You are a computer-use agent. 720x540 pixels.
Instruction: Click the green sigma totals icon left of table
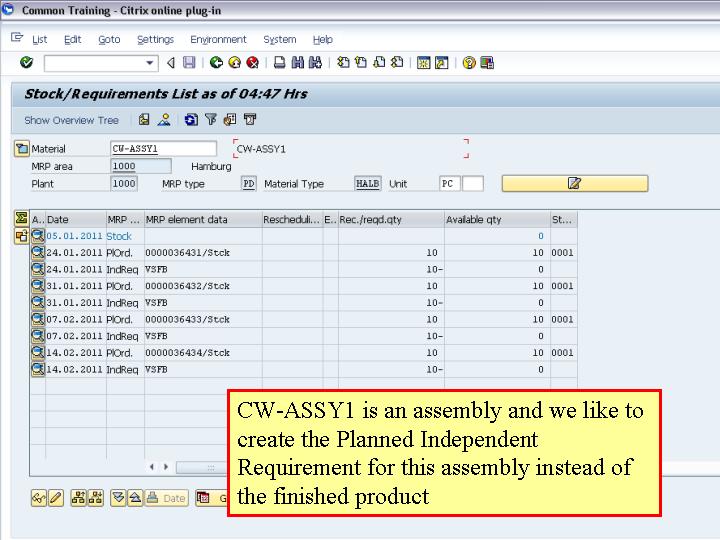click(x=21, y=218)
